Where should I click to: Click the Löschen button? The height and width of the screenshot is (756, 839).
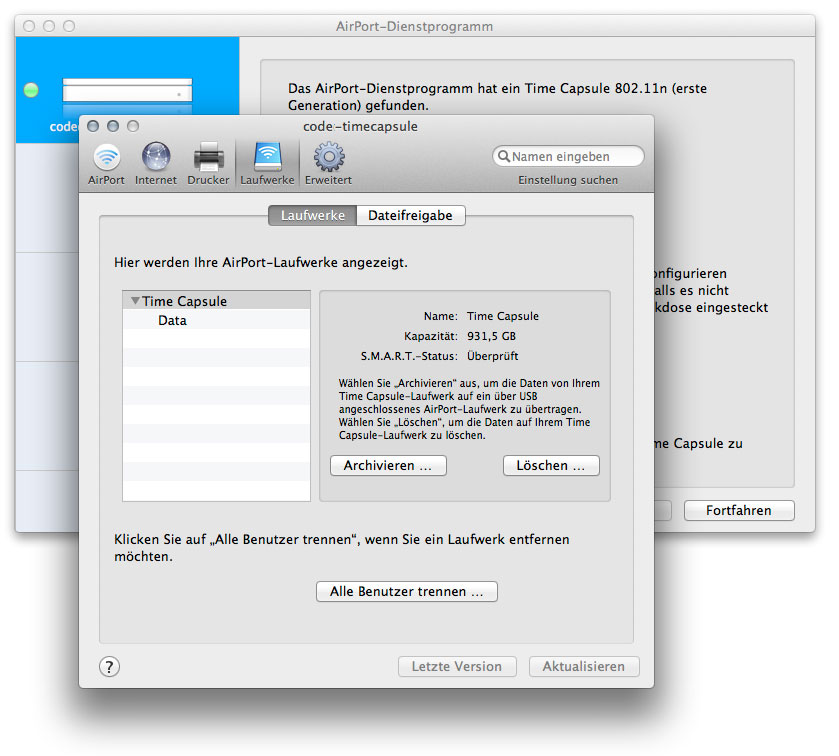tap(551, 466)
